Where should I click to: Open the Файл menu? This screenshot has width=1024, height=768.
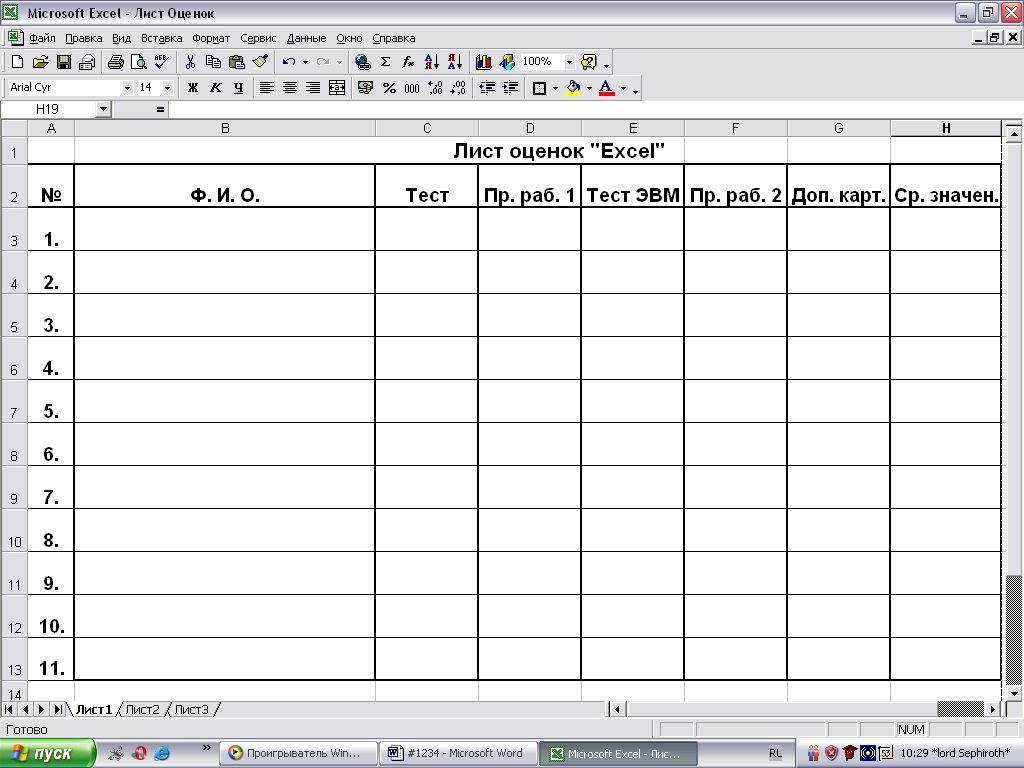pos(42,38)
